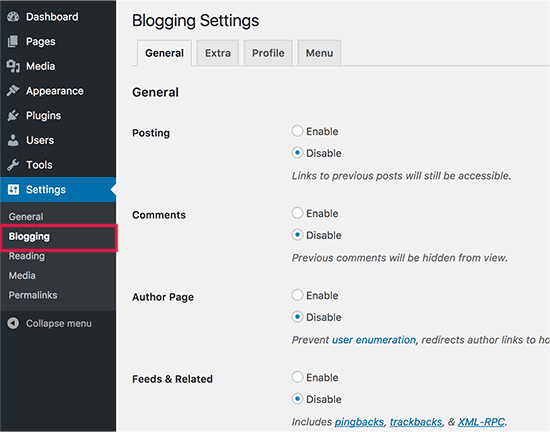
Task: Open the Profile tab
Action: 268,53
